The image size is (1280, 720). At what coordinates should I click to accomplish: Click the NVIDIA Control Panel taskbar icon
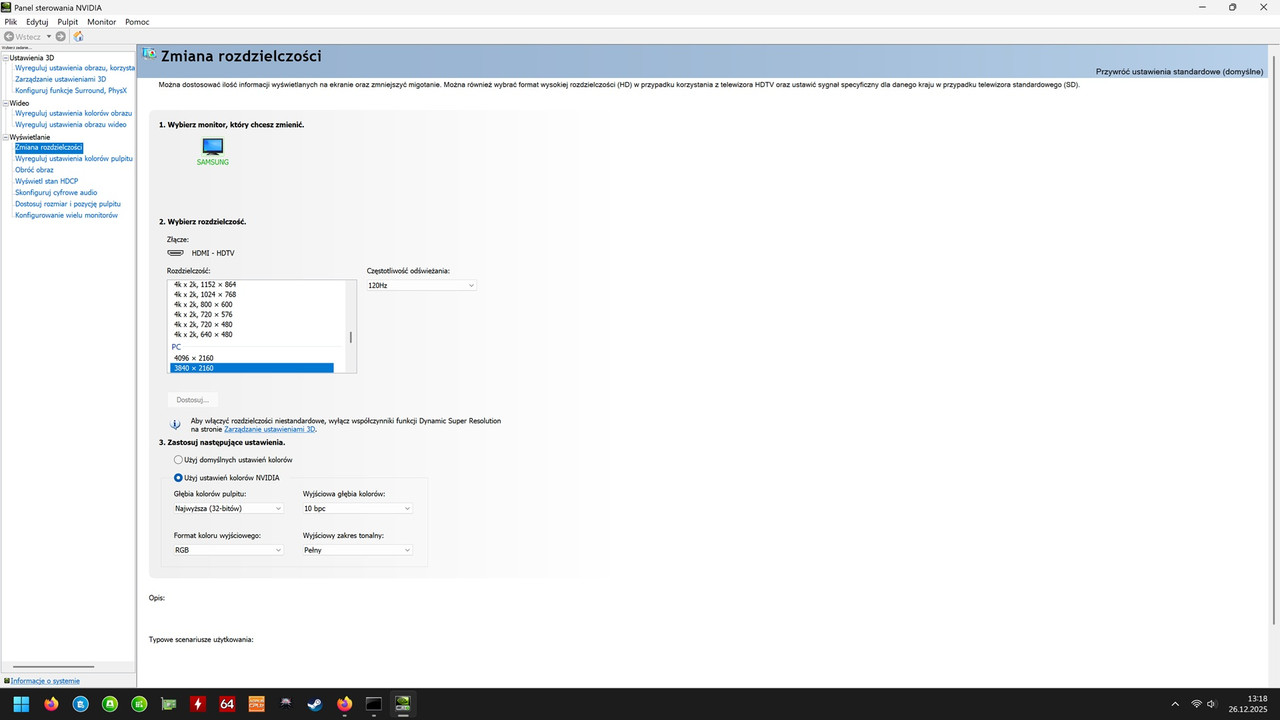pyautogui.click(x=403, y=704)
